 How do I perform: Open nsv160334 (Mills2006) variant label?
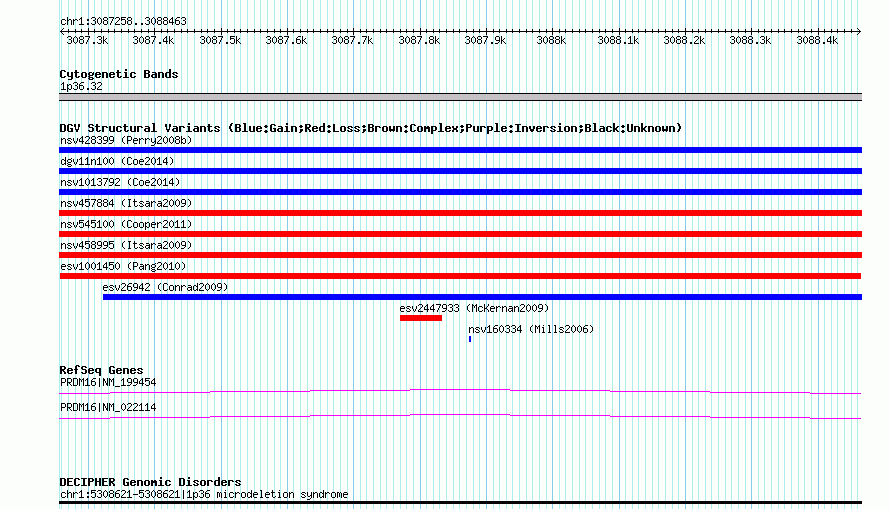point(531,329)
